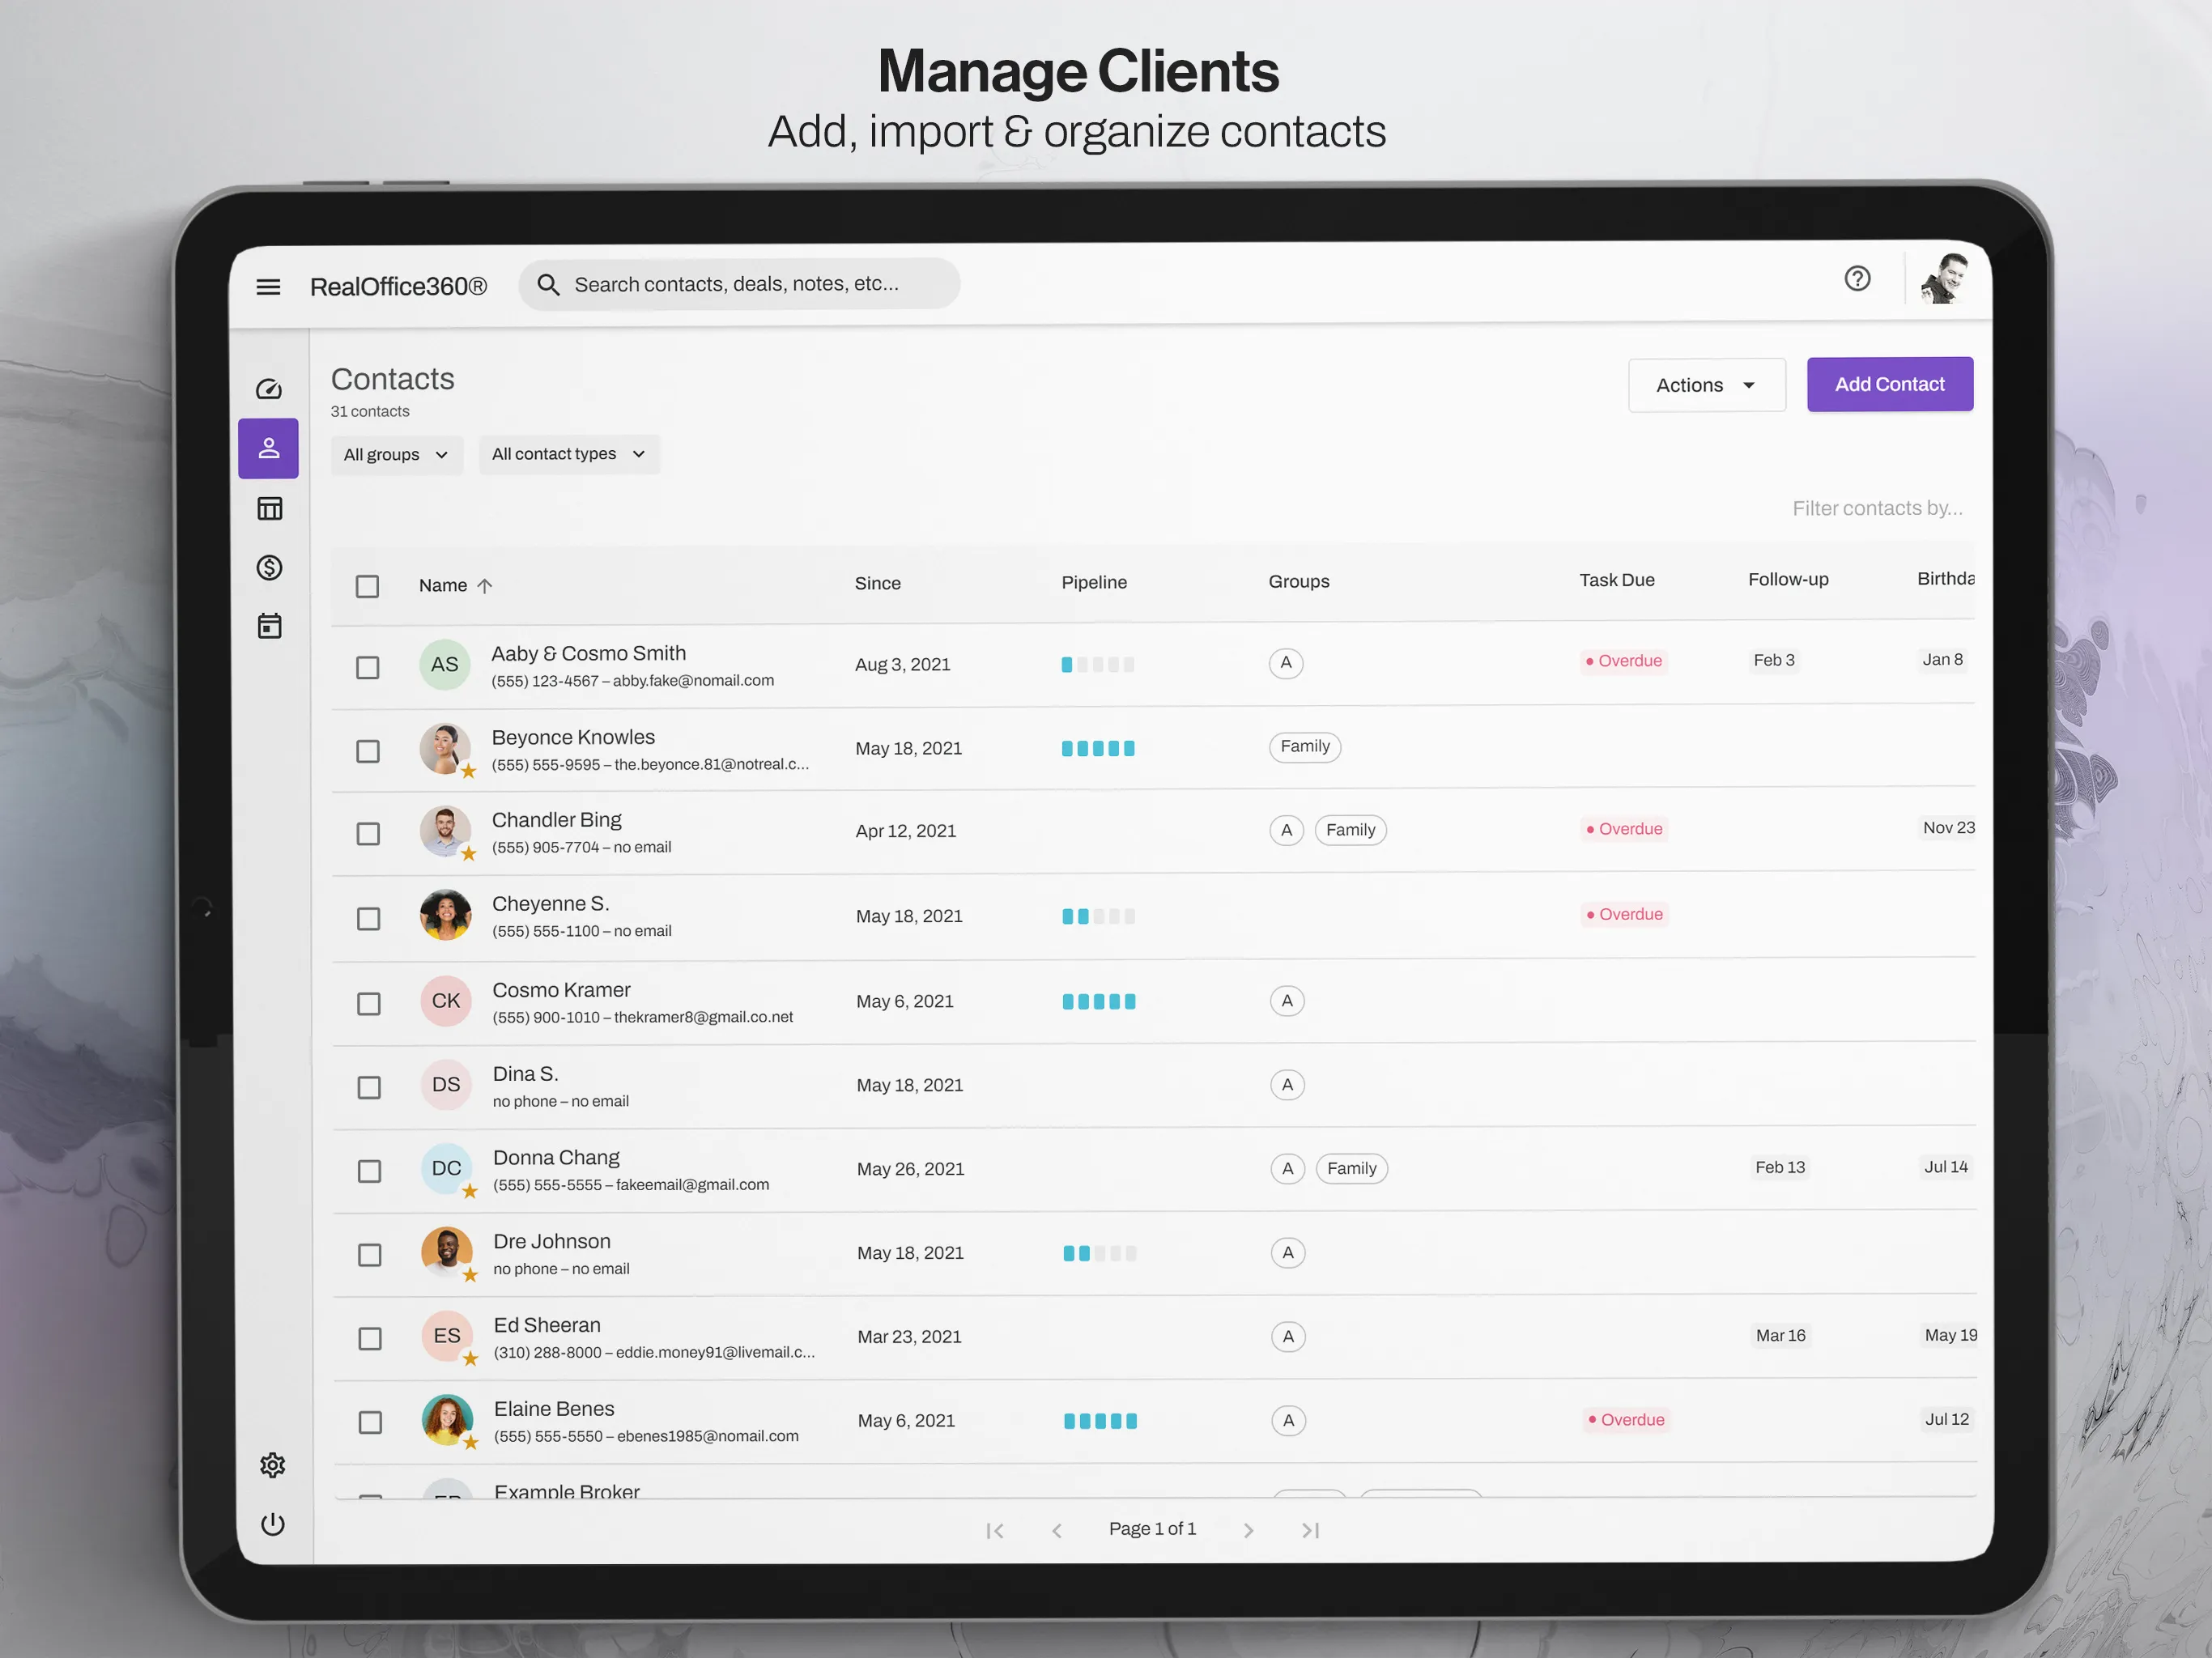Open Cosmo Kramer contact name
This screenshot has width=2212, height=1658.
[x=561, y=990]
